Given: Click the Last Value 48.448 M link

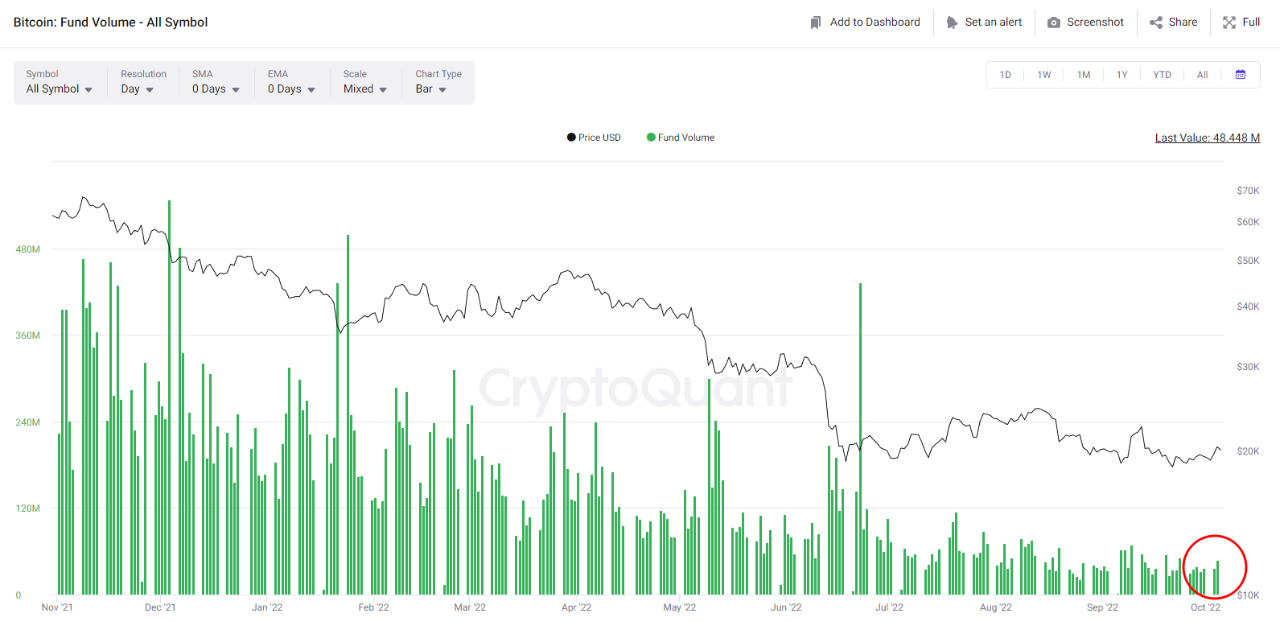Looking at the screenshot, I should point(1207,138).
